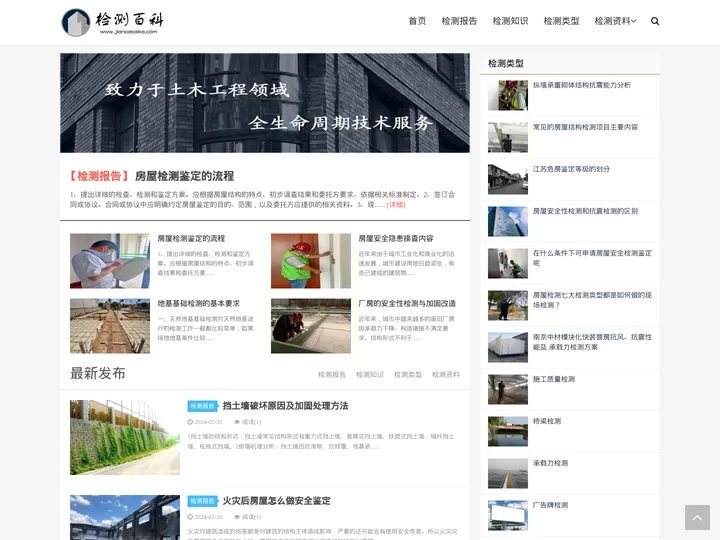Select 检测类型 tab in 最新发布
The width and height of the screenshot is (720, 540).
(408, 375)
